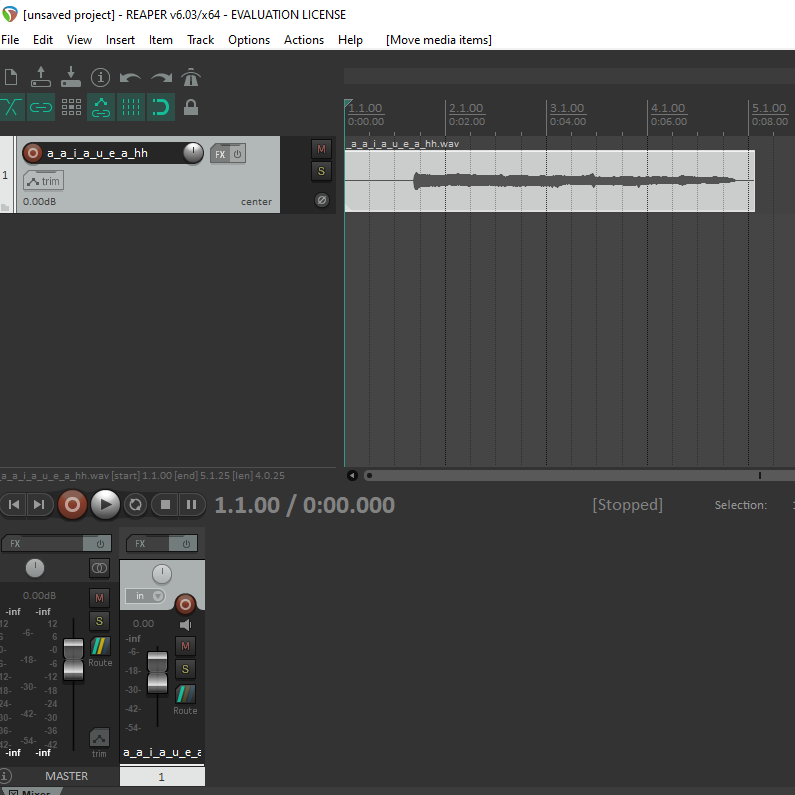This screenshot has height=795, width=795.
Task: Open project settings info icon
Action: coord(100,78)
